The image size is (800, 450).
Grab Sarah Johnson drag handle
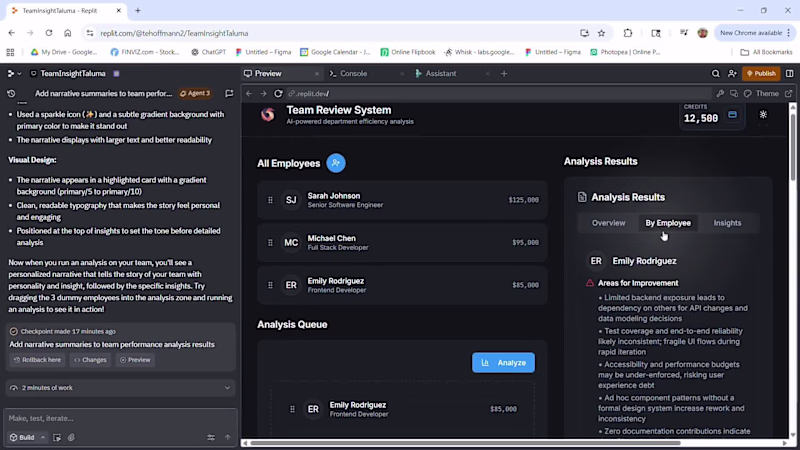tap(270, 200)
